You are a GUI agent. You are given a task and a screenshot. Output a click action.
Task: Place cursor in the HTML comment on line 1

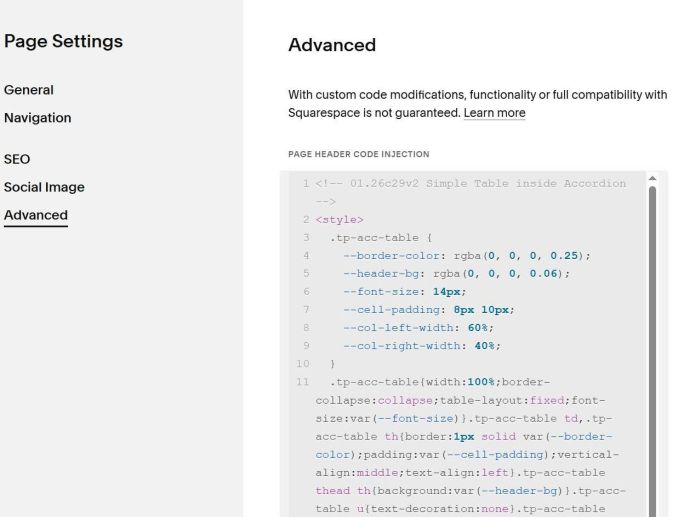(x=470, y=183)
